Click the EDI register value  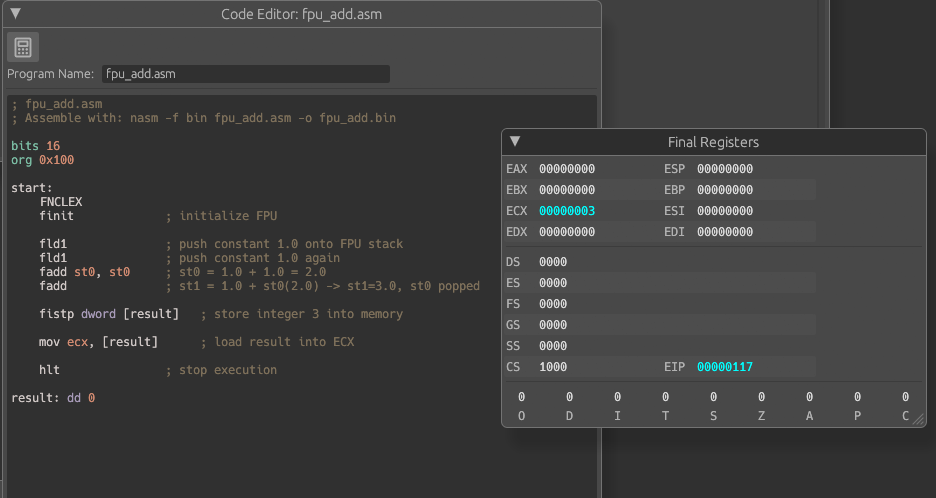(x=725, y=232)
